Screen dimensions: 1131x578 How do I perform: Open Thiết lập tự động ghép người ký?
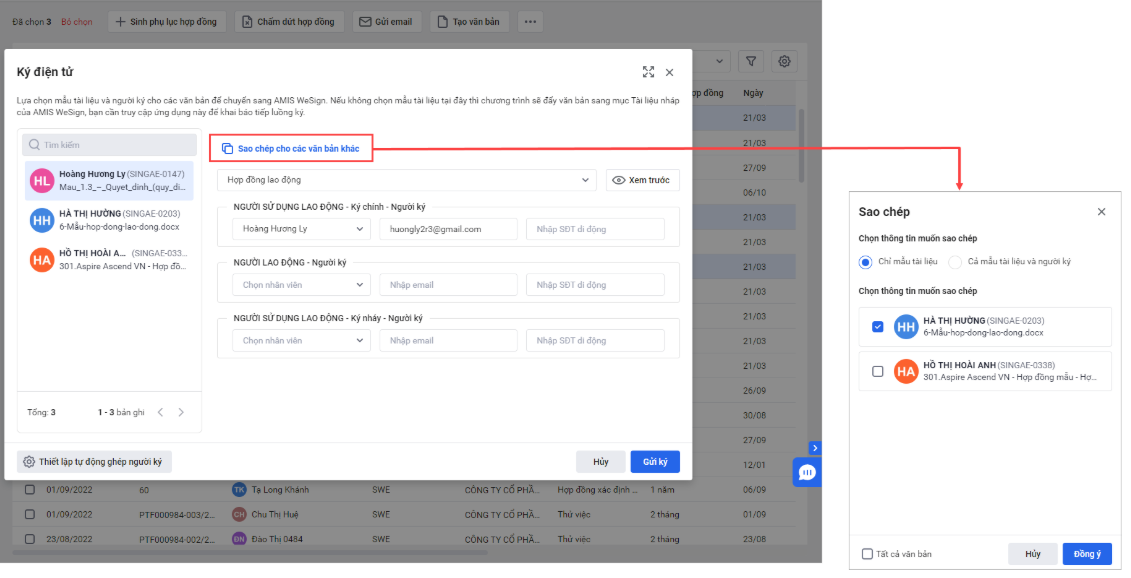[x=94, y=462]
